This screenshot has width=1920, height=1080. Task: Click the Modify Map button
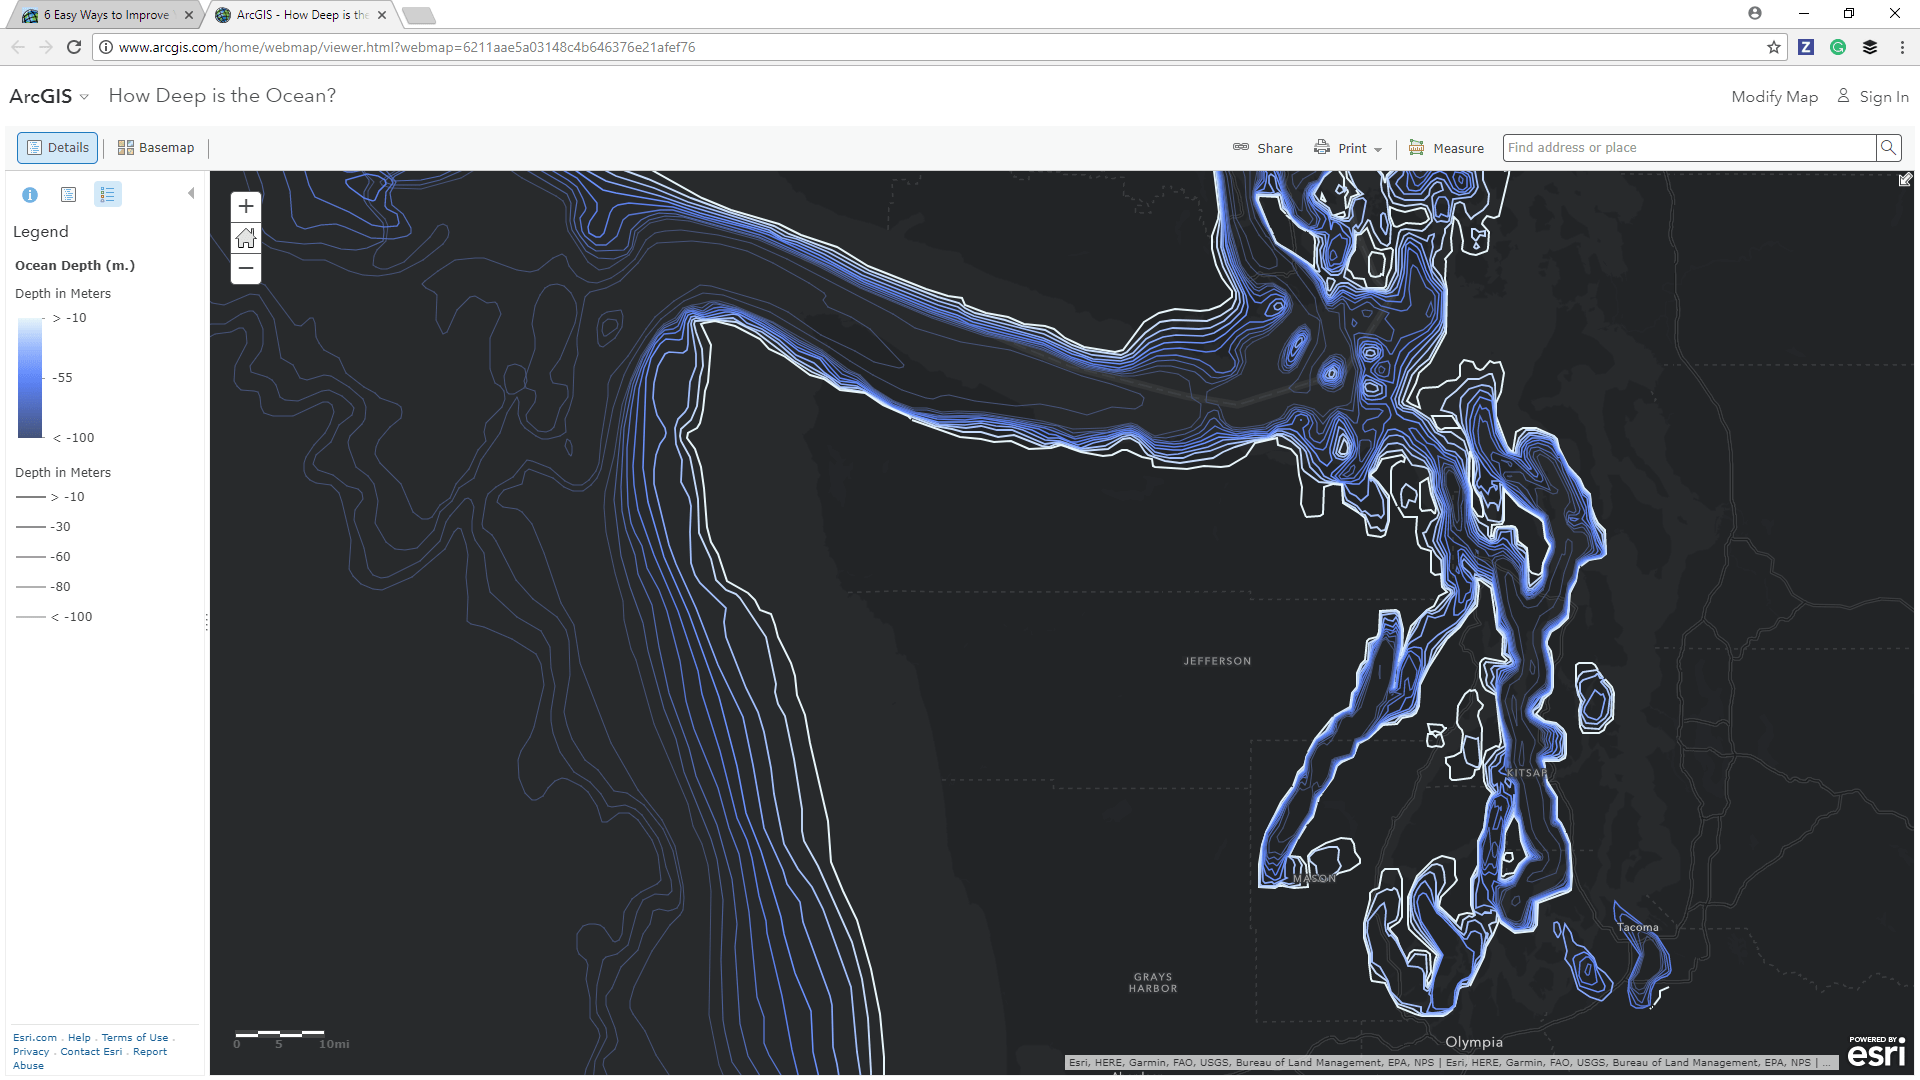coord(1774,96)
